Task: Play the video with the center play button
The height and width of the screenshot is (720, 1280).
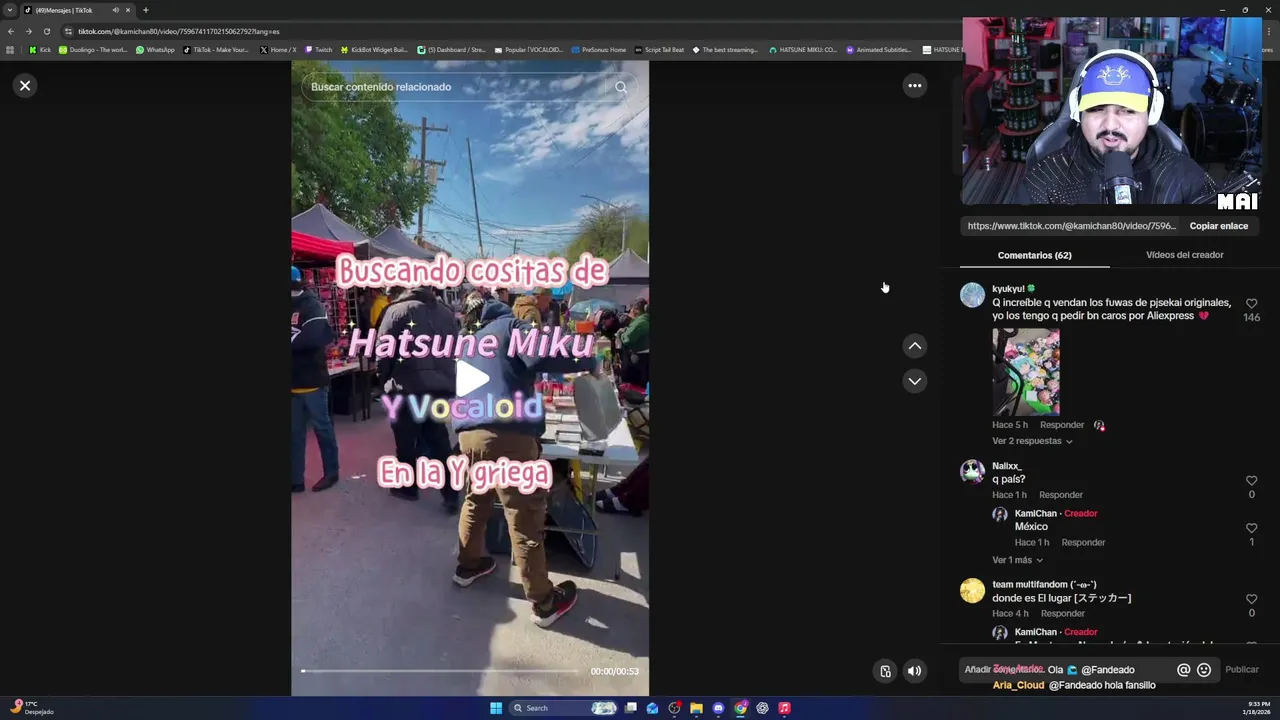Action: 471,379
